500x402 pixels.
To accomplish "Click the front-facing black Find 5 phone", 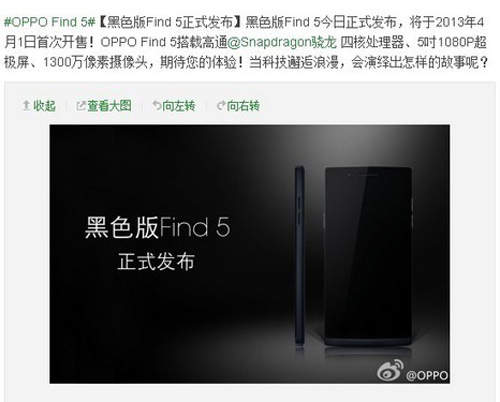I will (x=368, y=256).
